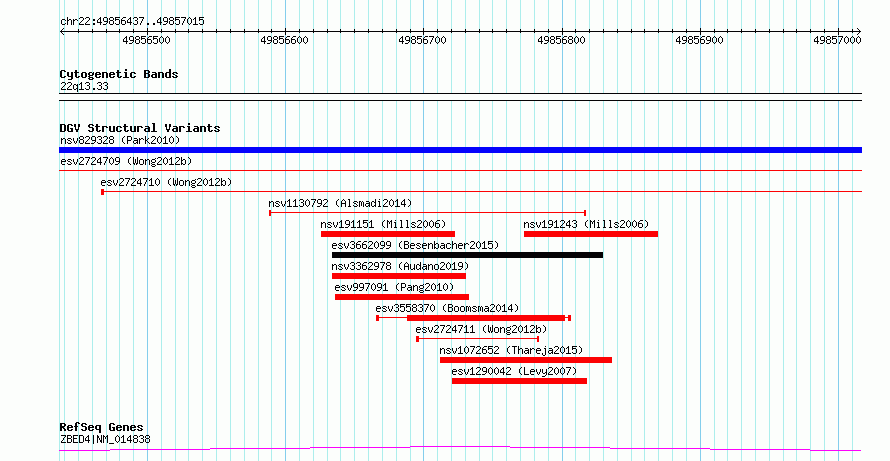
Task: Click the esv997091 (Pang2010) red bar
Action: tap(402, 297)
